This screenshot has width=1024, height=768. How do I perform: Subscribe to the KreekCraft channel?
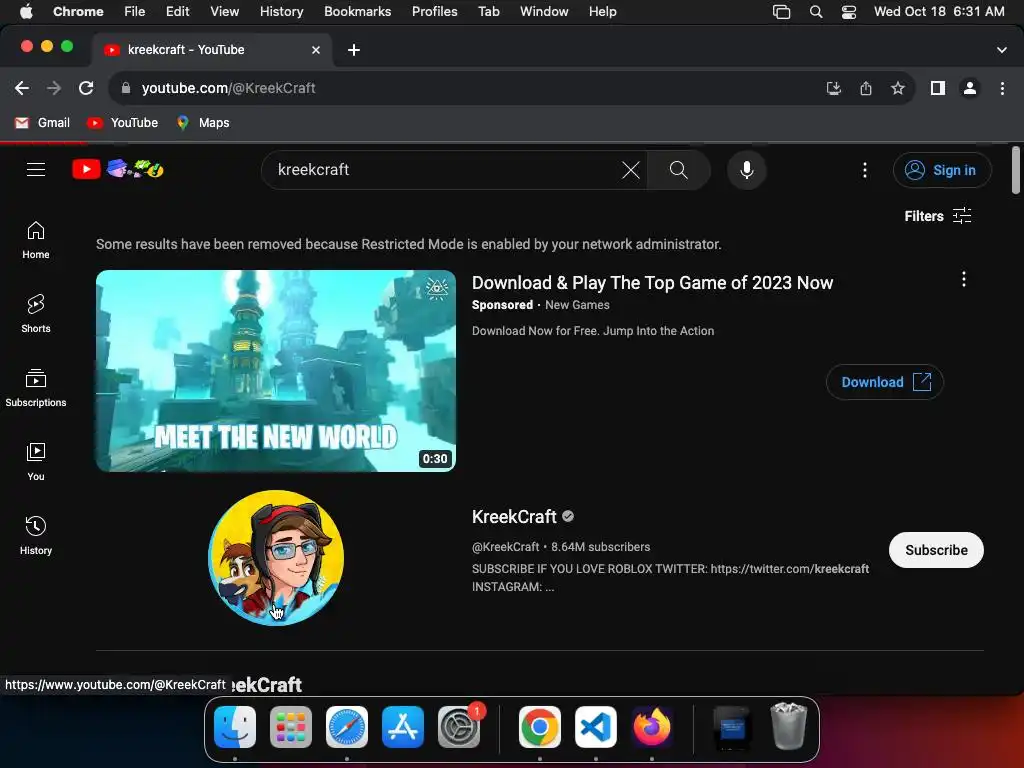pyautogui.click(x=936, y=550)
